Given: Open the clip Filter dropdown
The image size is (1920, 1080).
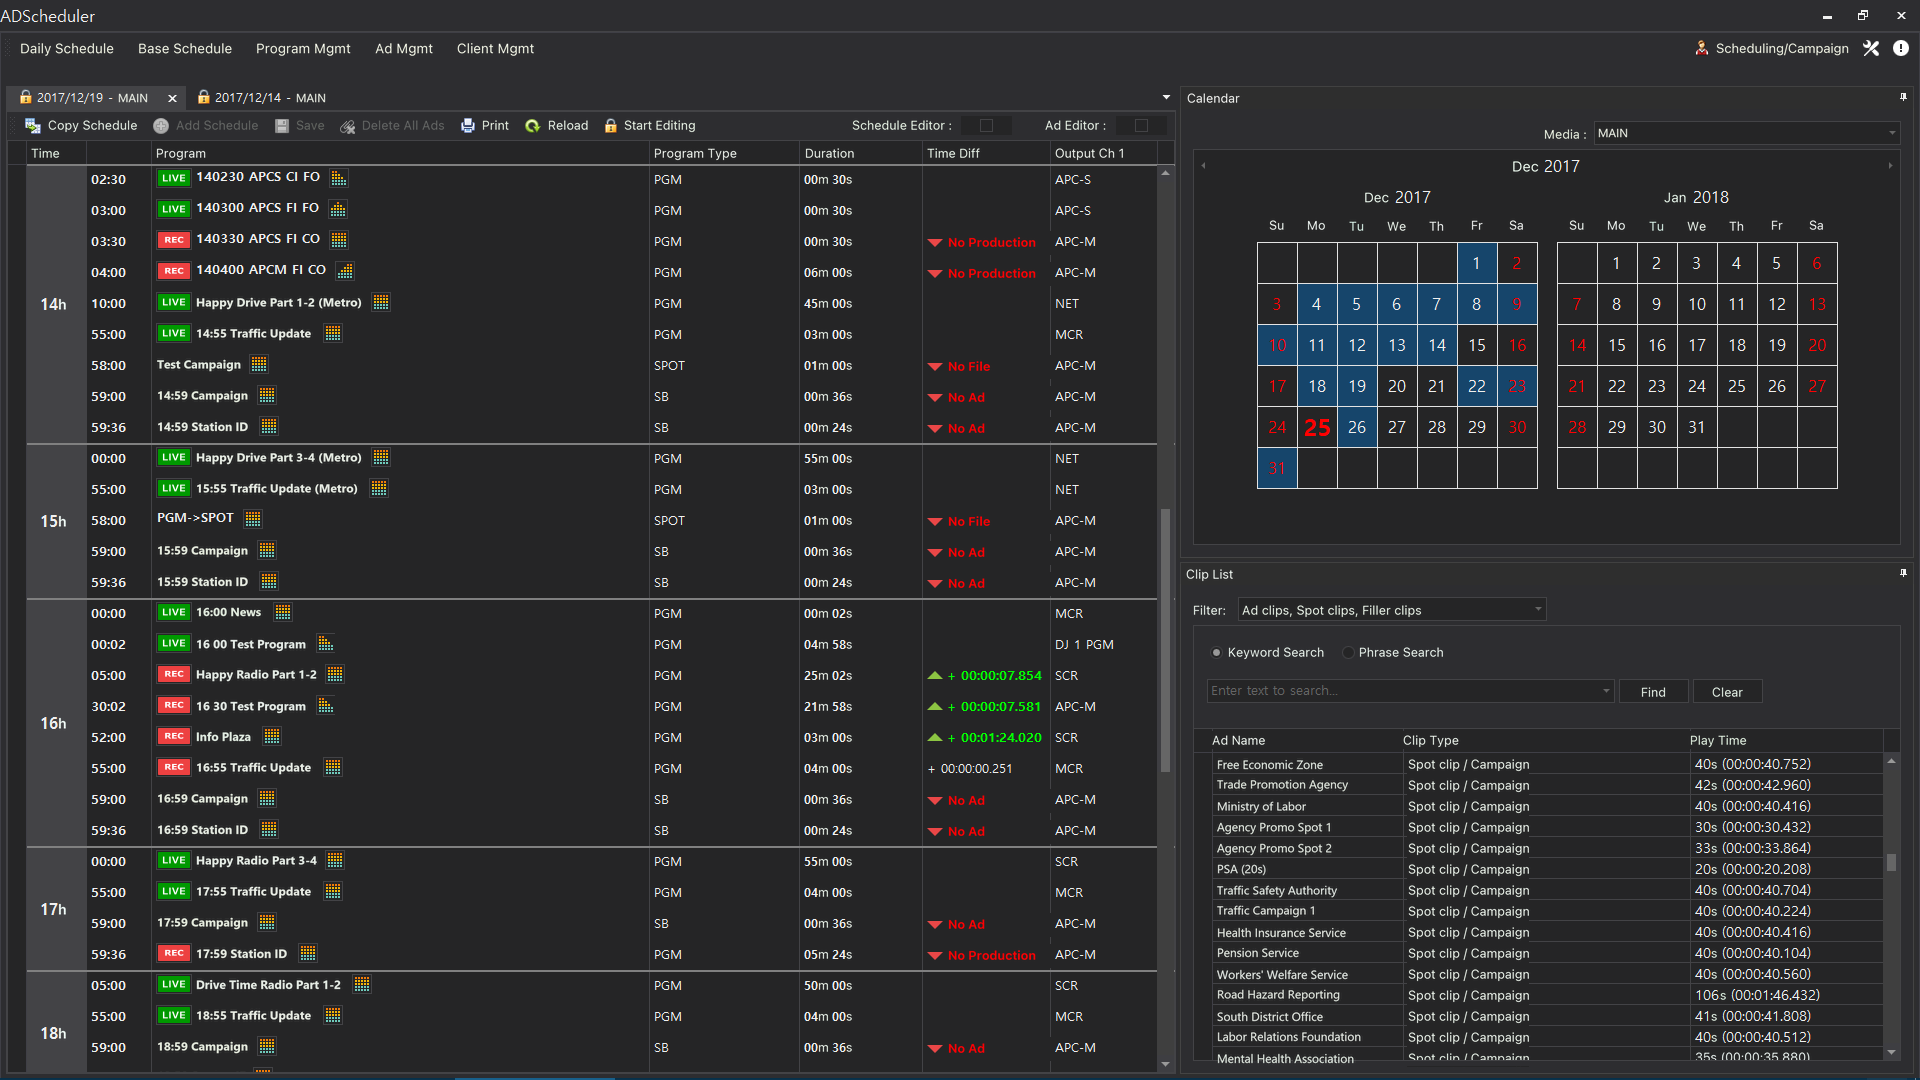Looking at the screenshot, I should 1392,610.
